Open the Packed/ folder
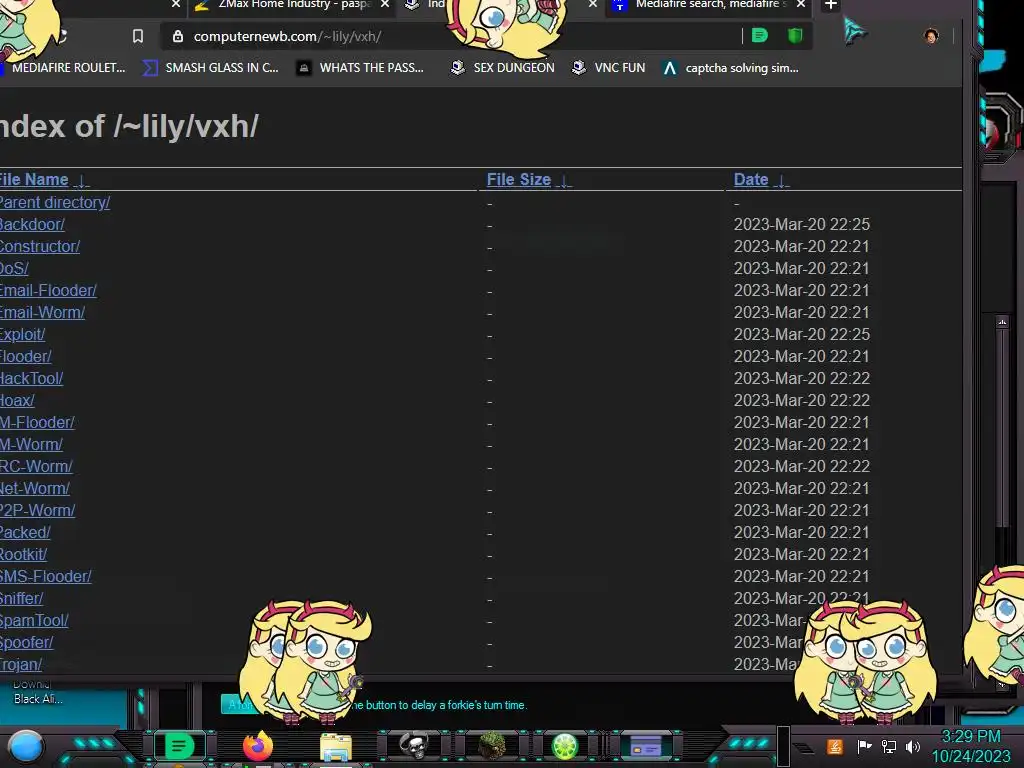1024x768 pixels. [25, 532]
